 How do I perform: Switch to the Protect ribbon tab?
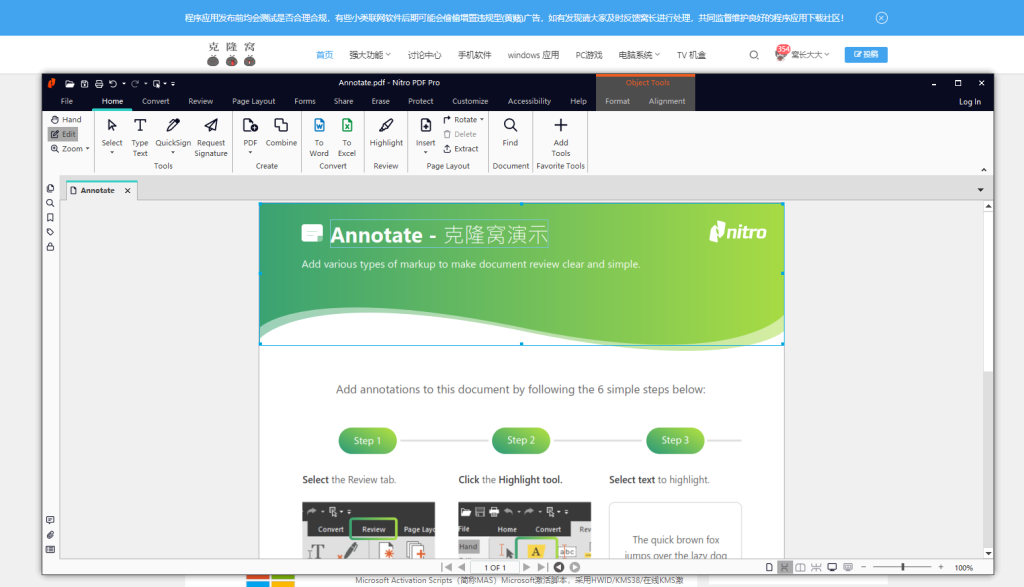pyautogui.click(x=421, y=101)
